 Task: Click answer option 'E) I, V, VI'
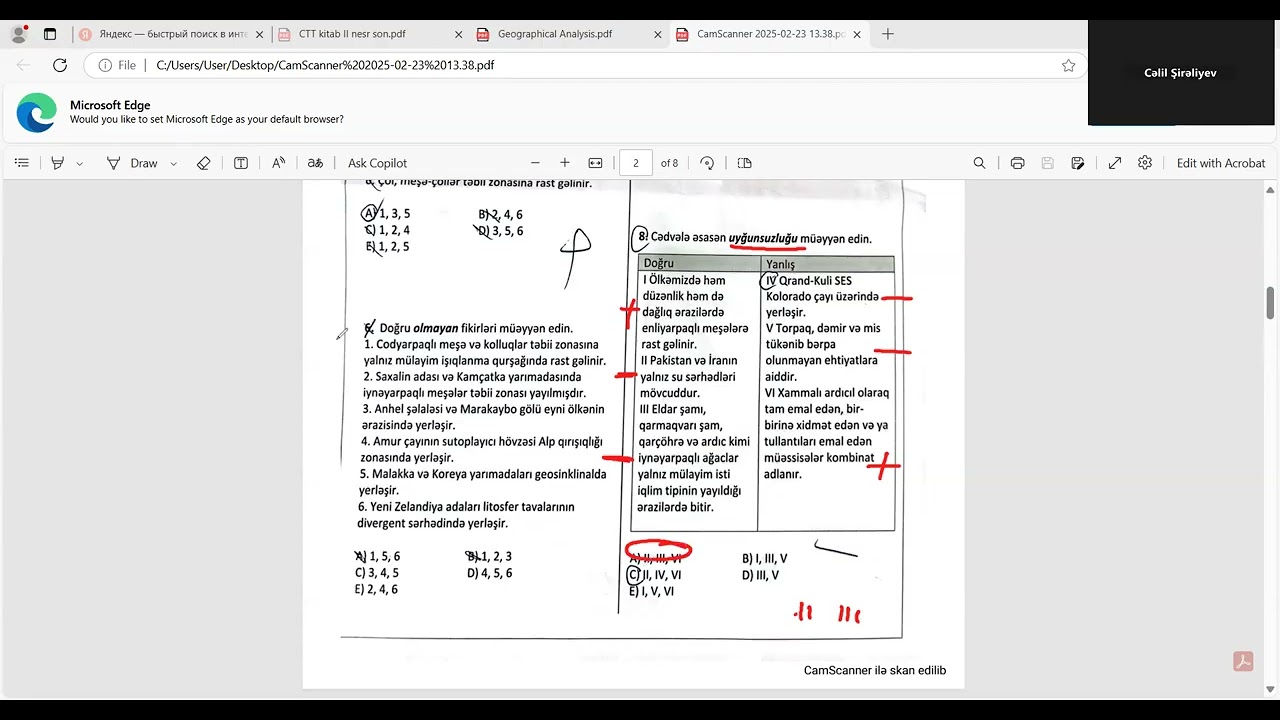coord(651,591)
